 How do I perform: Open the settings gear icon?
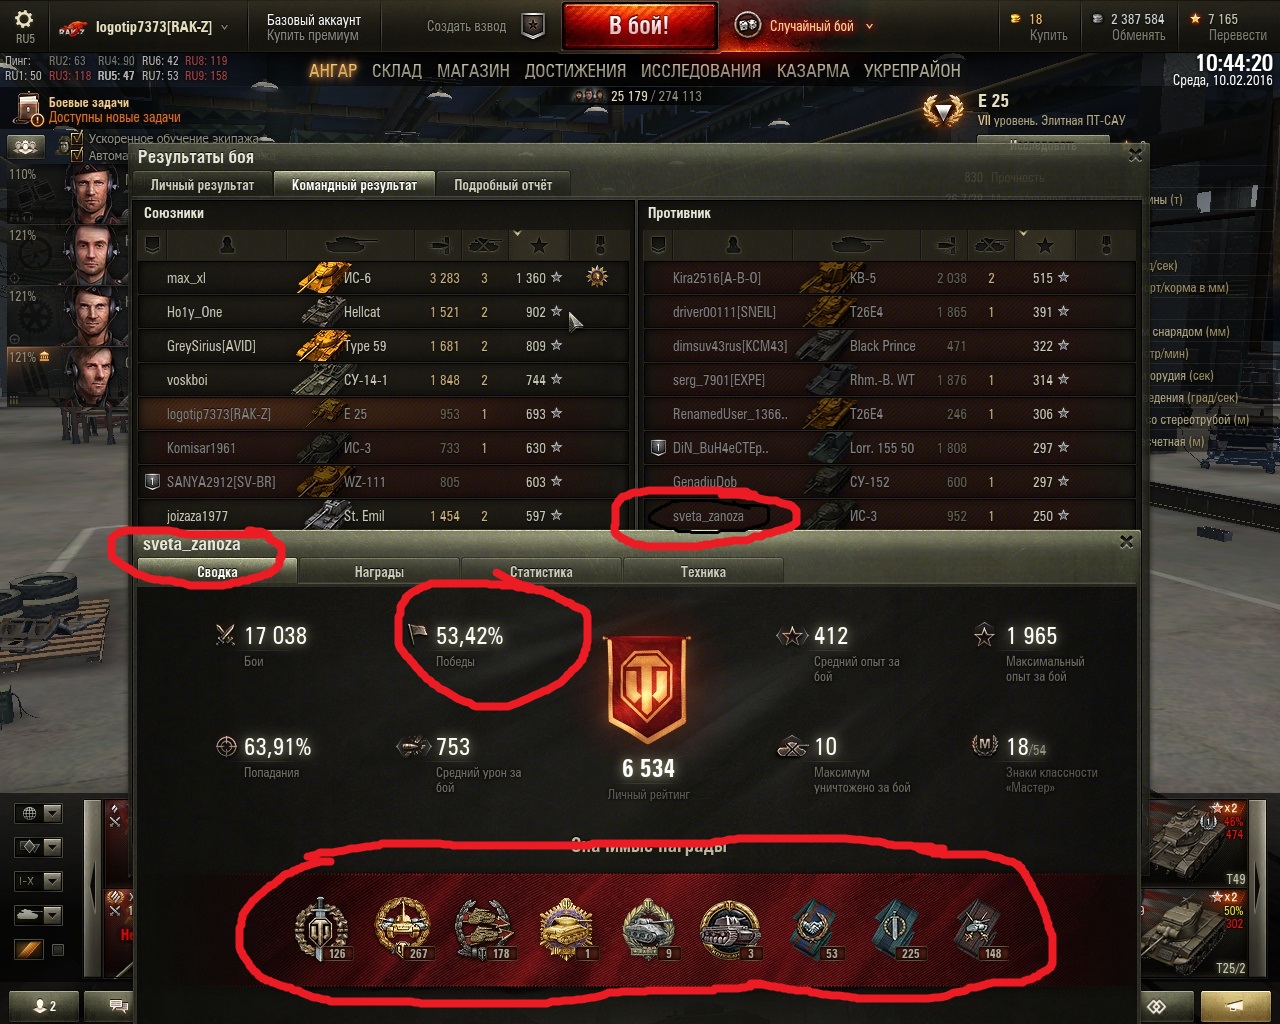(24, 19)
